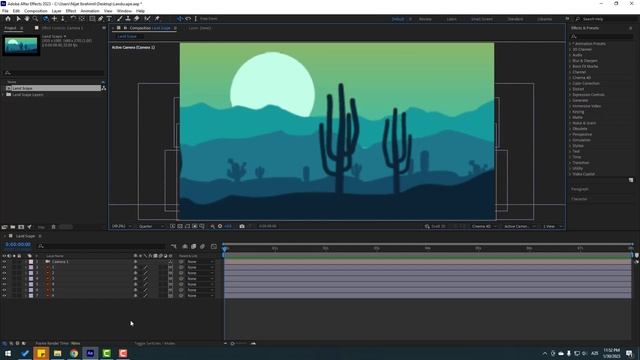Screen dimensions: 640x360
Task: Click the Effects & Presets search field
Action: click(601, 37)
